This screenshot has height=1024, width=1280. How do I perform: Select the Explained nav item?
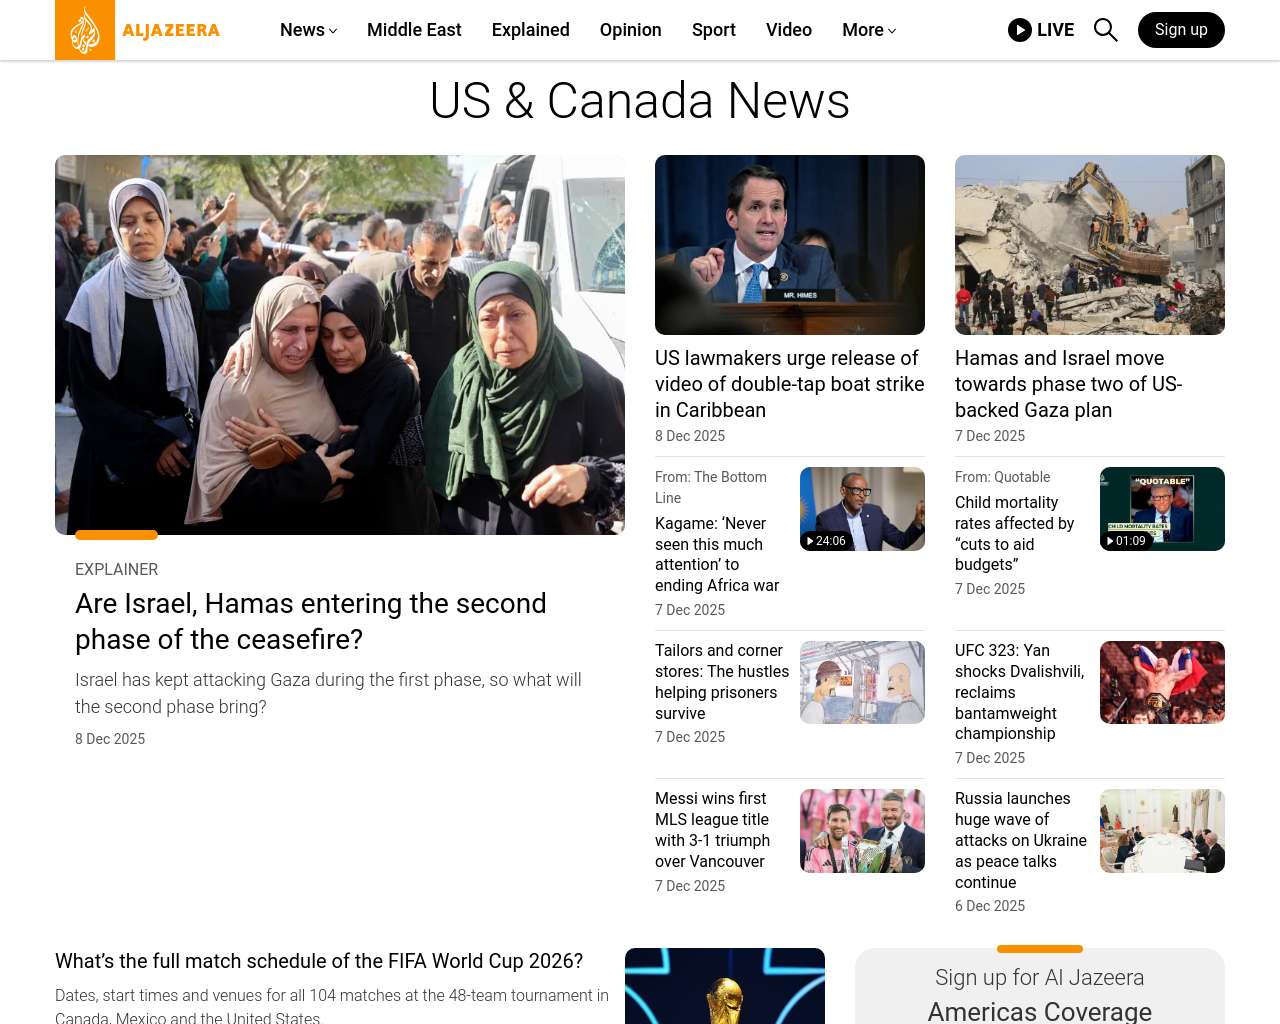click(x=531, y=30)
